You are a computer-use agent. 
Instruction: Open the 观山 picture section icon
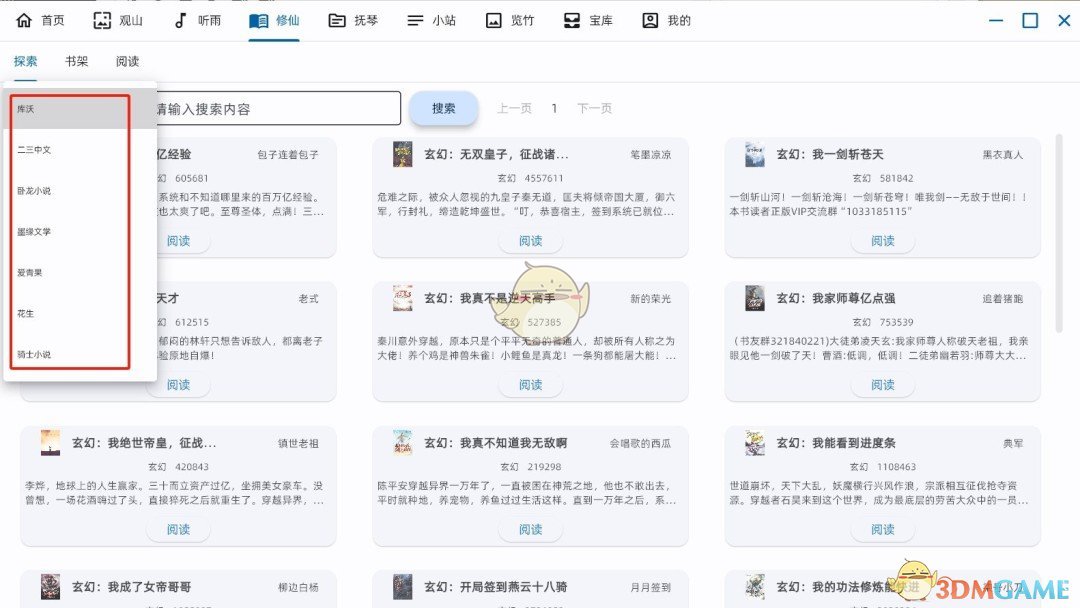pos(102,20)
